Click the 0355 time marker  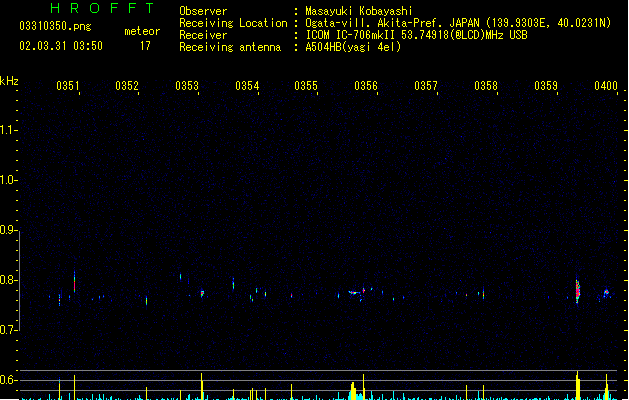coord(306,86)
